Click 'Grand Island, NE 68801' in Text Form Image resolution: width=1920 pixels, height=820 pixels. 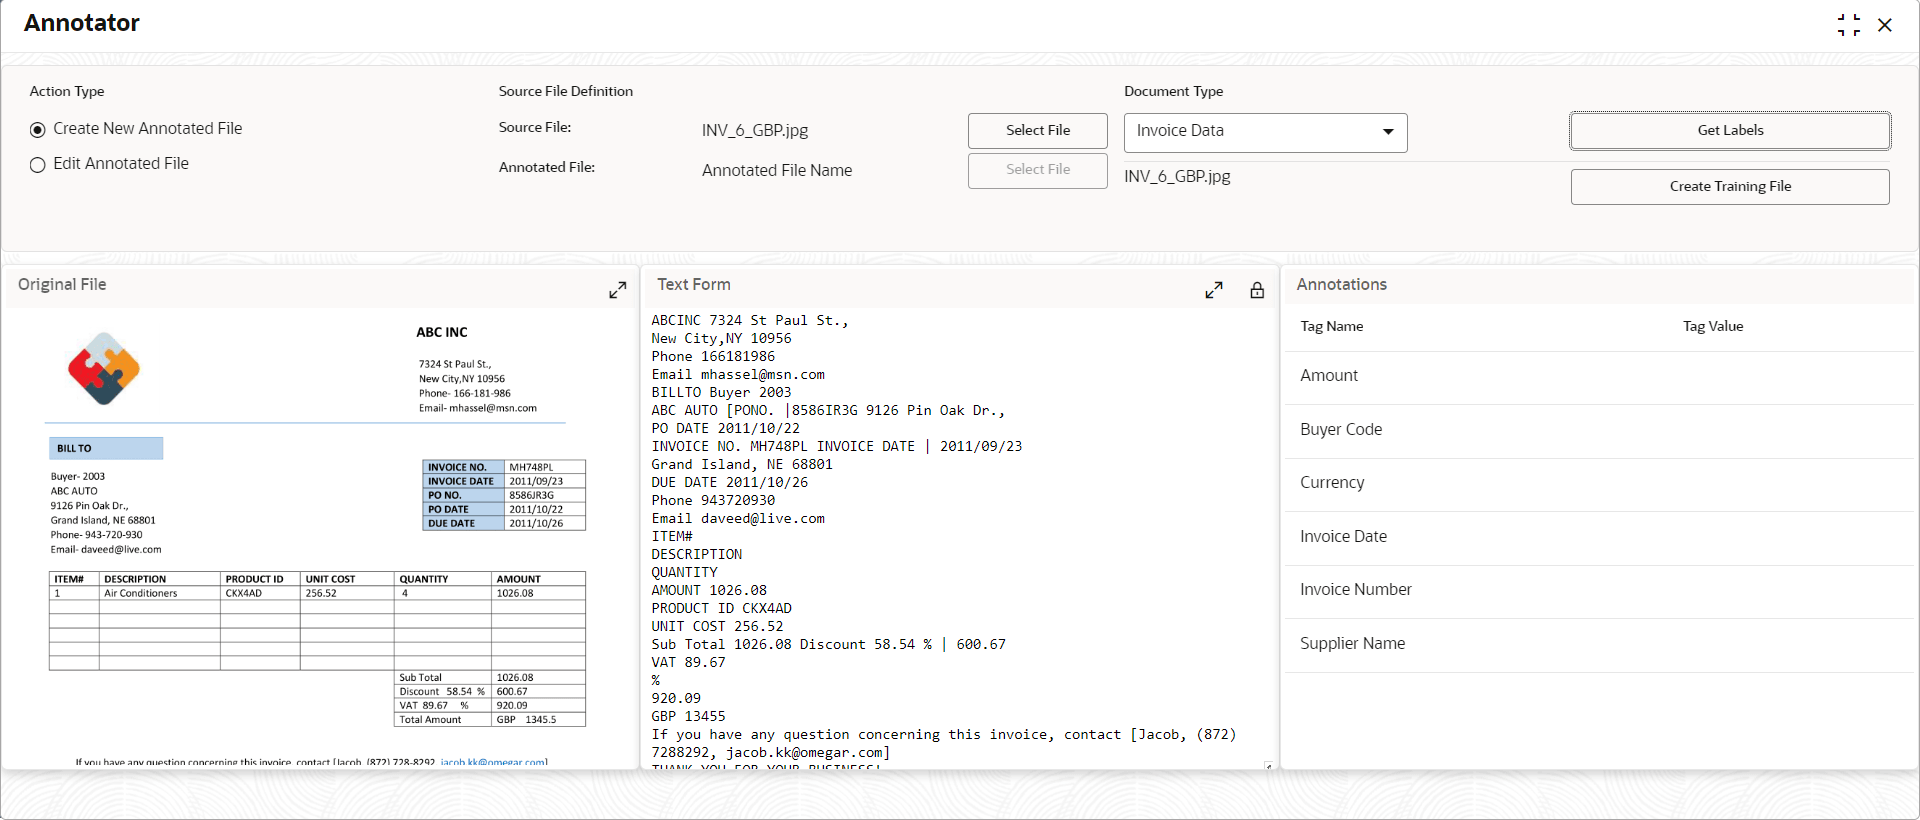tap(742, 465)
